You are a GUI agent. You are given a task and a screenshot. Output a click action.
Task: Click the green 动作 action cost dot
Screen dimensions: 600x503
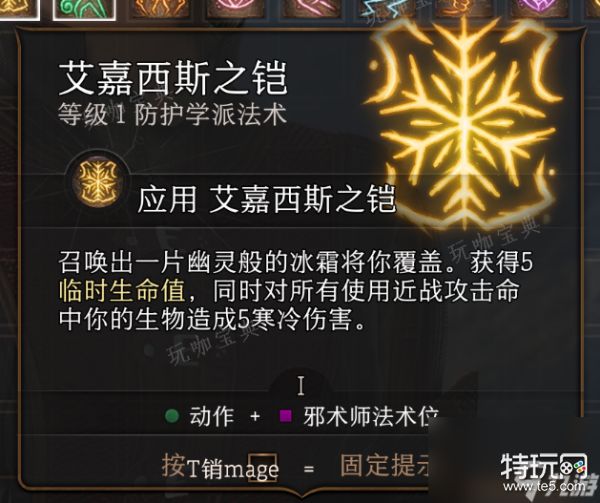pyautogui.click(x=172, y=415)
